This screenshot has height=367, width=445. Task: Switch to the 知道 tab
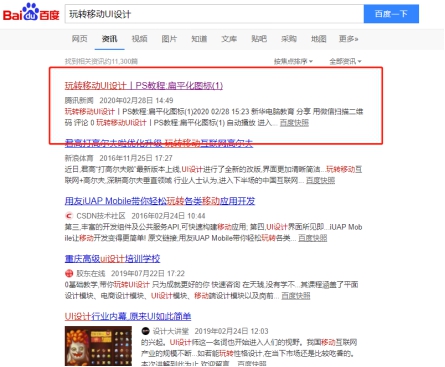click(x=199, y=39)
